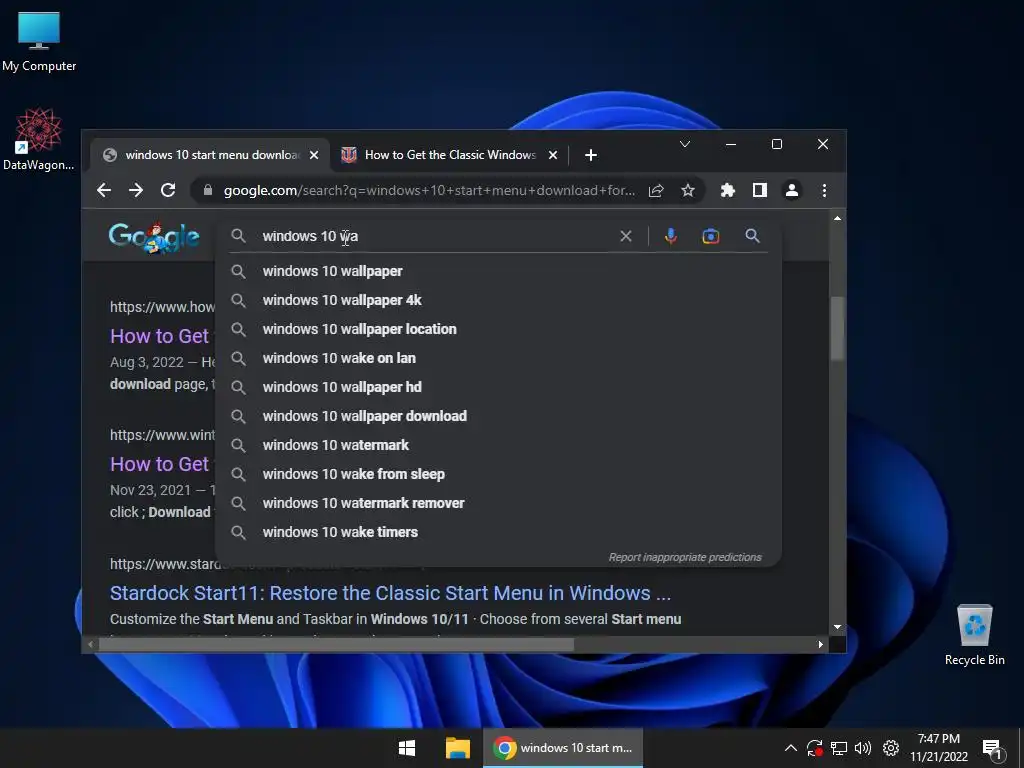Image resolution: width=1024 pixels, height=768 pixels.
Task: Select suggestion 'windows 10 wallpaper download'
Action: click(x=498, y=416)
